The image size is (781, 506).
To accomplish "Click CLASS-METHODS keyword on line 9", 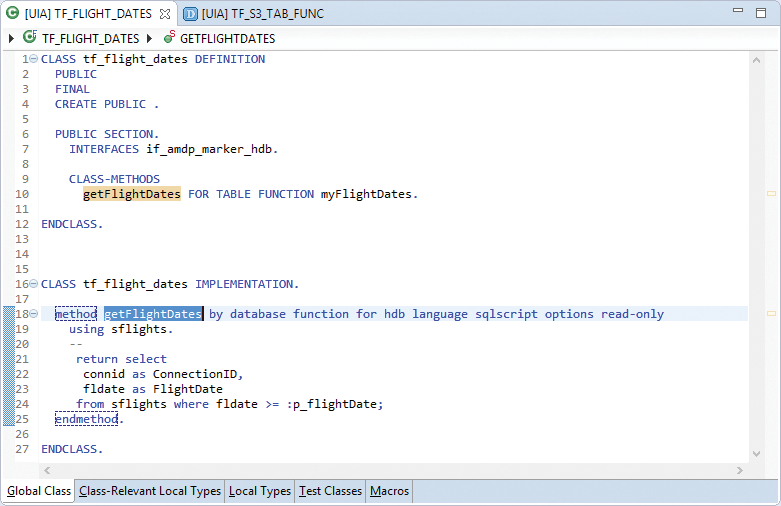I will pos(115,179).
